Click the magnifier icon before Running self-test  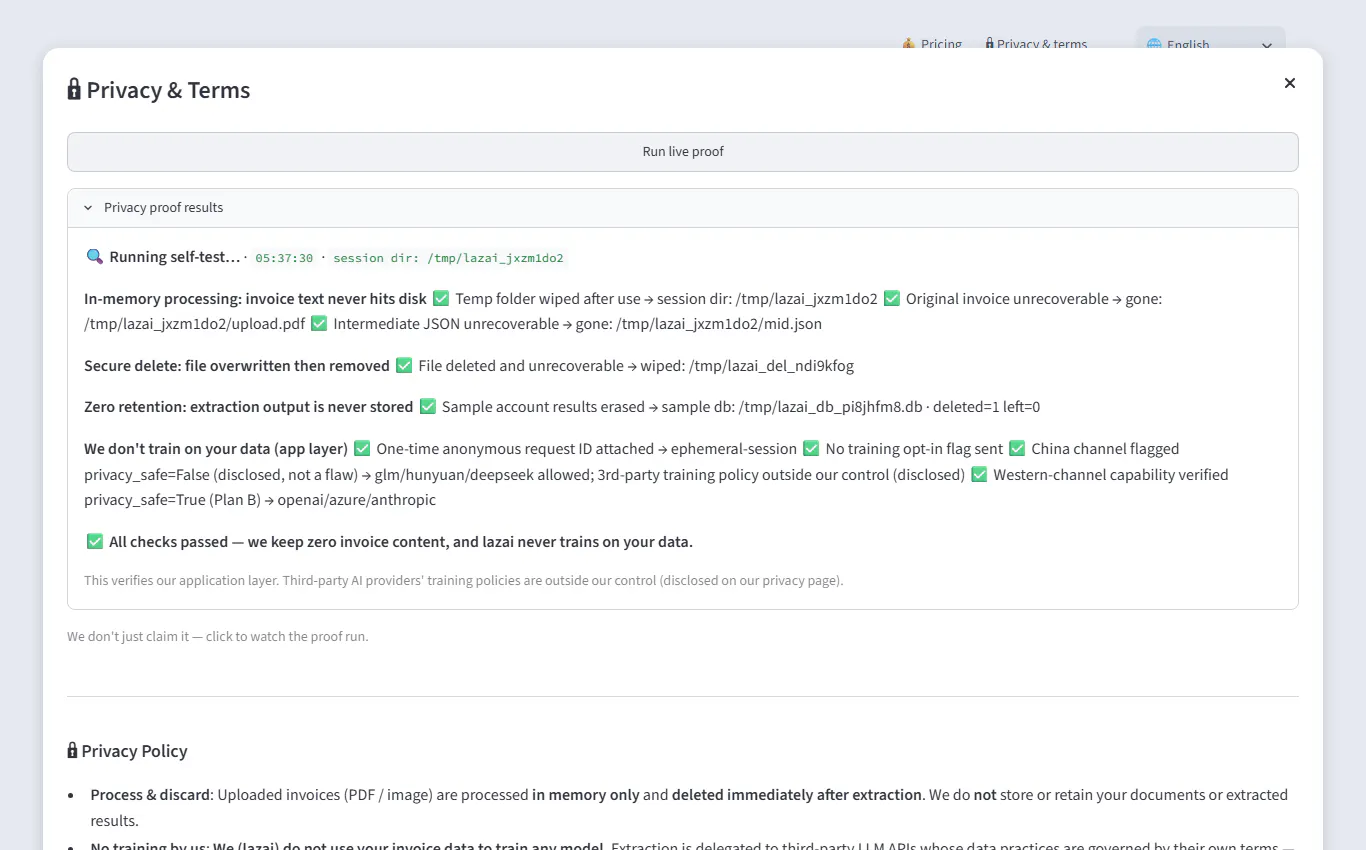(95, 257)
